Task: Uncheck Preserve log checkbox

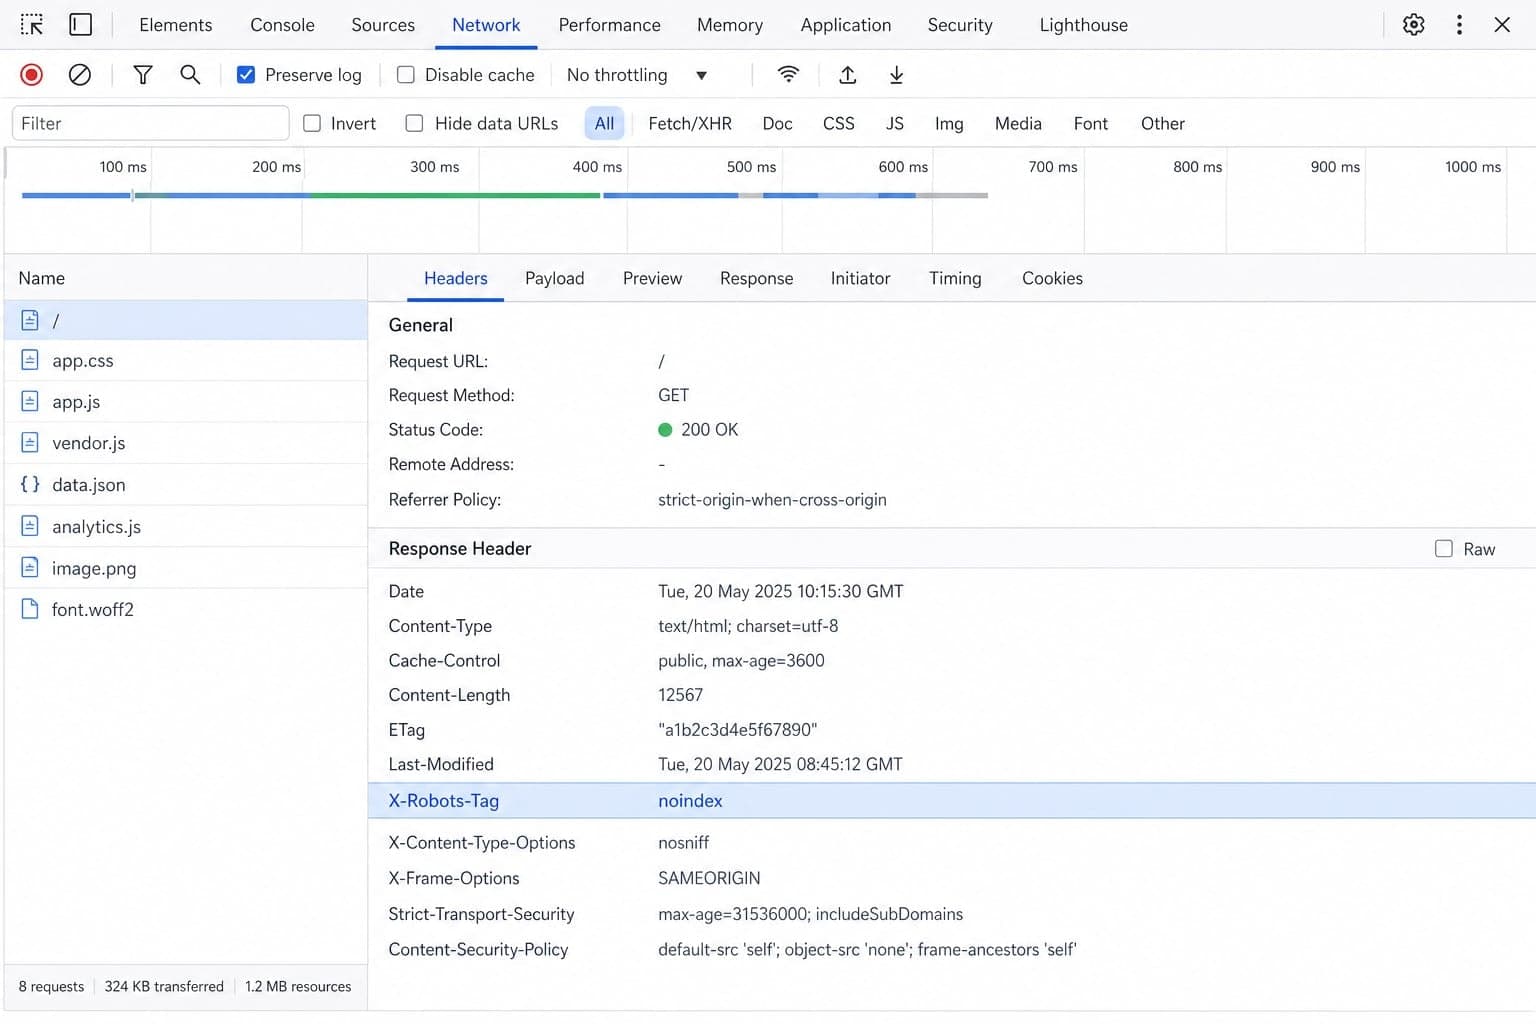Action: tap(246, 75)
